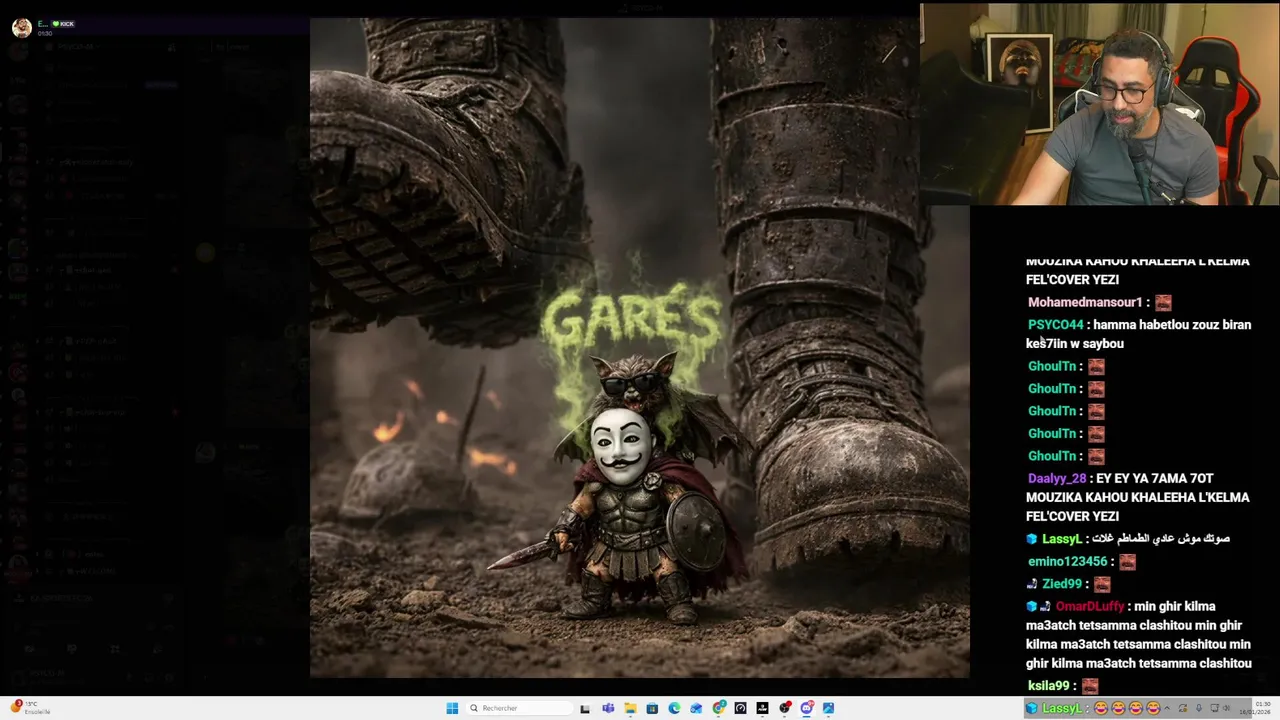Open the OBS Studio taskbar icon
1280x720 pixels.
coord(785,708)
